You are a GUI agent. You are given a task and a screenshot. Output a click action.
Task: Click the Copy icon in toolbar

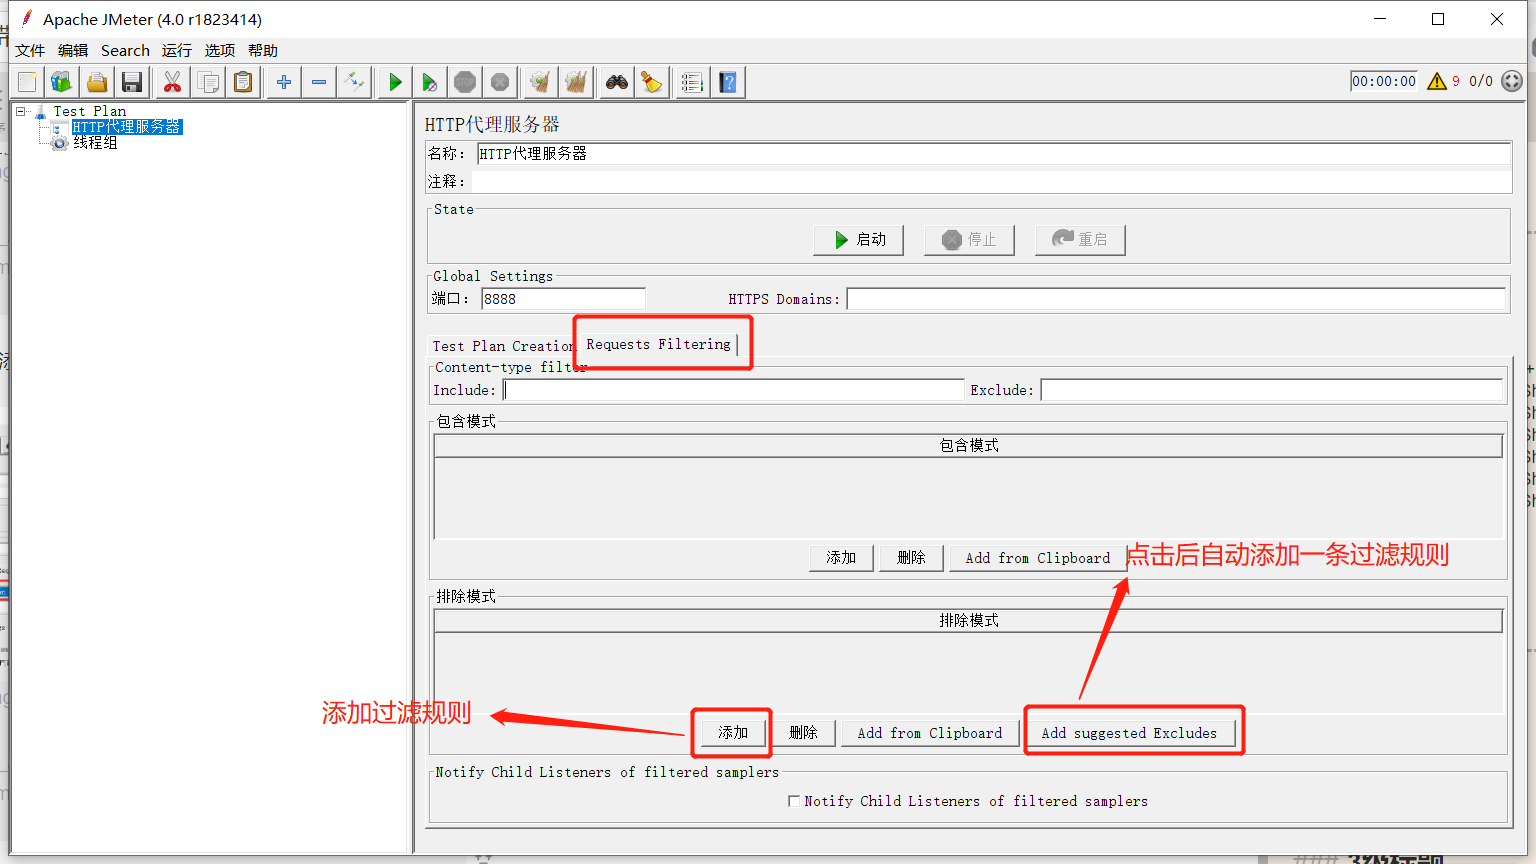tap(208, 82)
